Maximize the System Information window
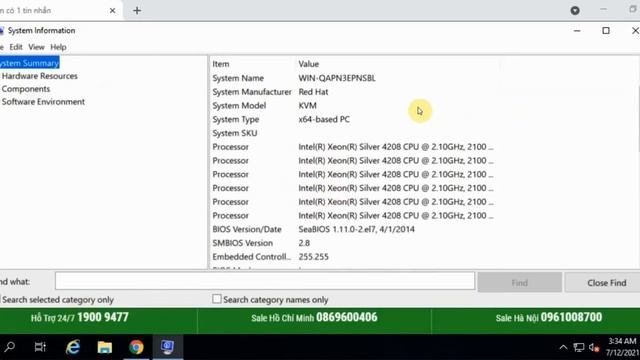Viewport: 640px width, 360px height. tap(606, 31)
